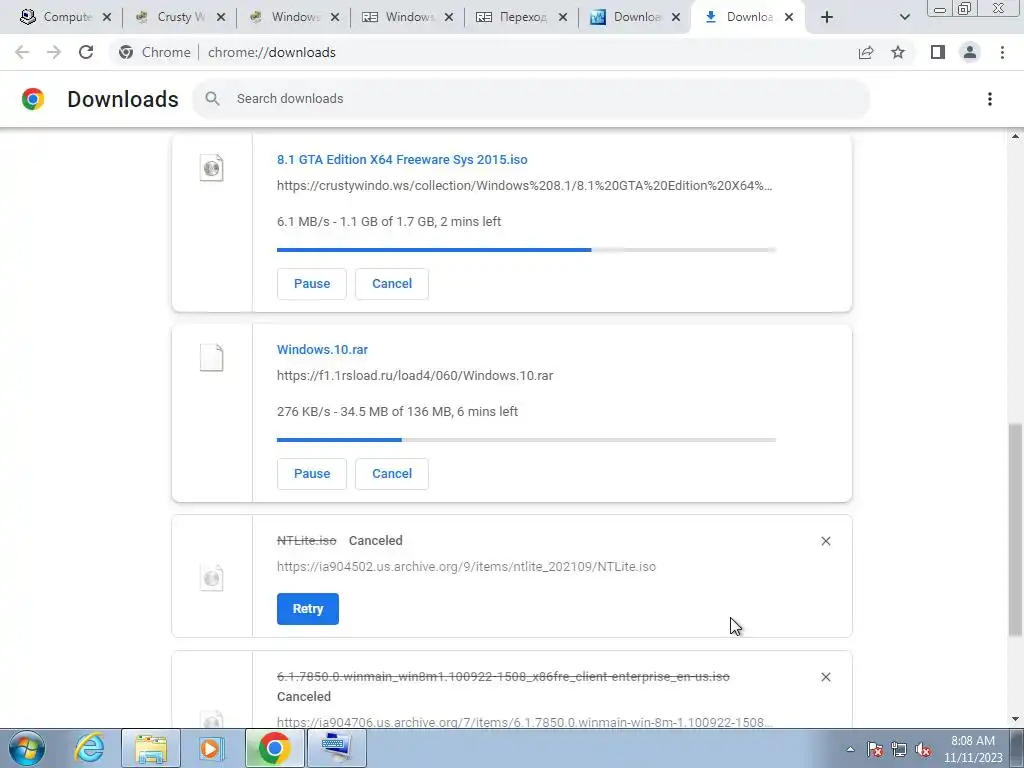Remove NTLite.iso from the downloads list
The width and height of the screenshot is (1024, 768).
click(x=825, y=541)
